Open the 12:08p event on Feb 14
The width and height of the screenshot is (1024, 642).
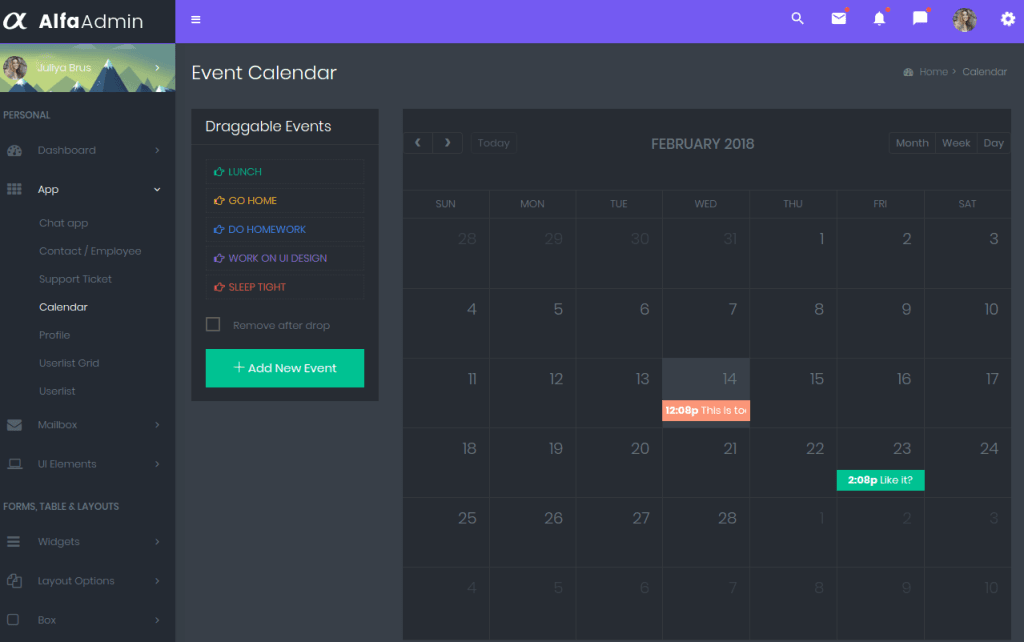(x=706, y=410)
